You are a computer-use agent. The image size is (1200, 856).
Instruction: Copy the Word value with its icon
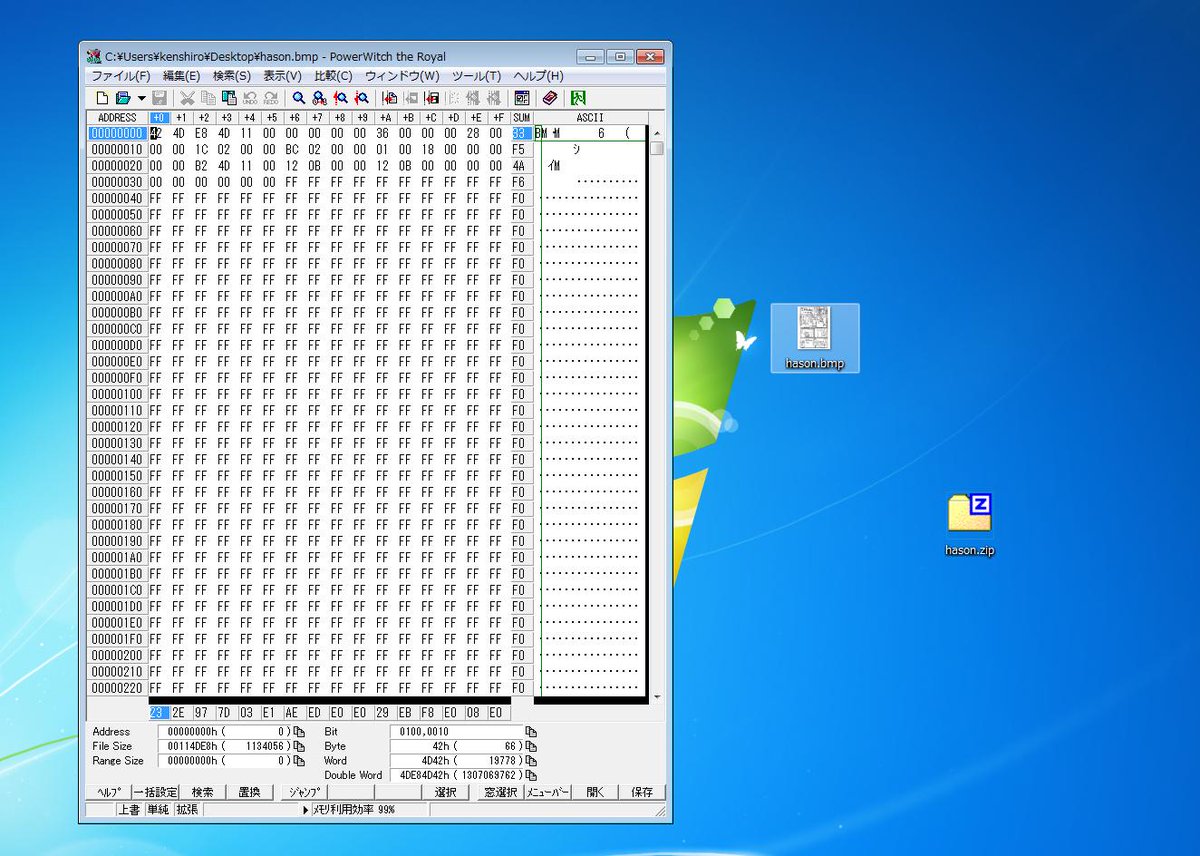[531, 761]
